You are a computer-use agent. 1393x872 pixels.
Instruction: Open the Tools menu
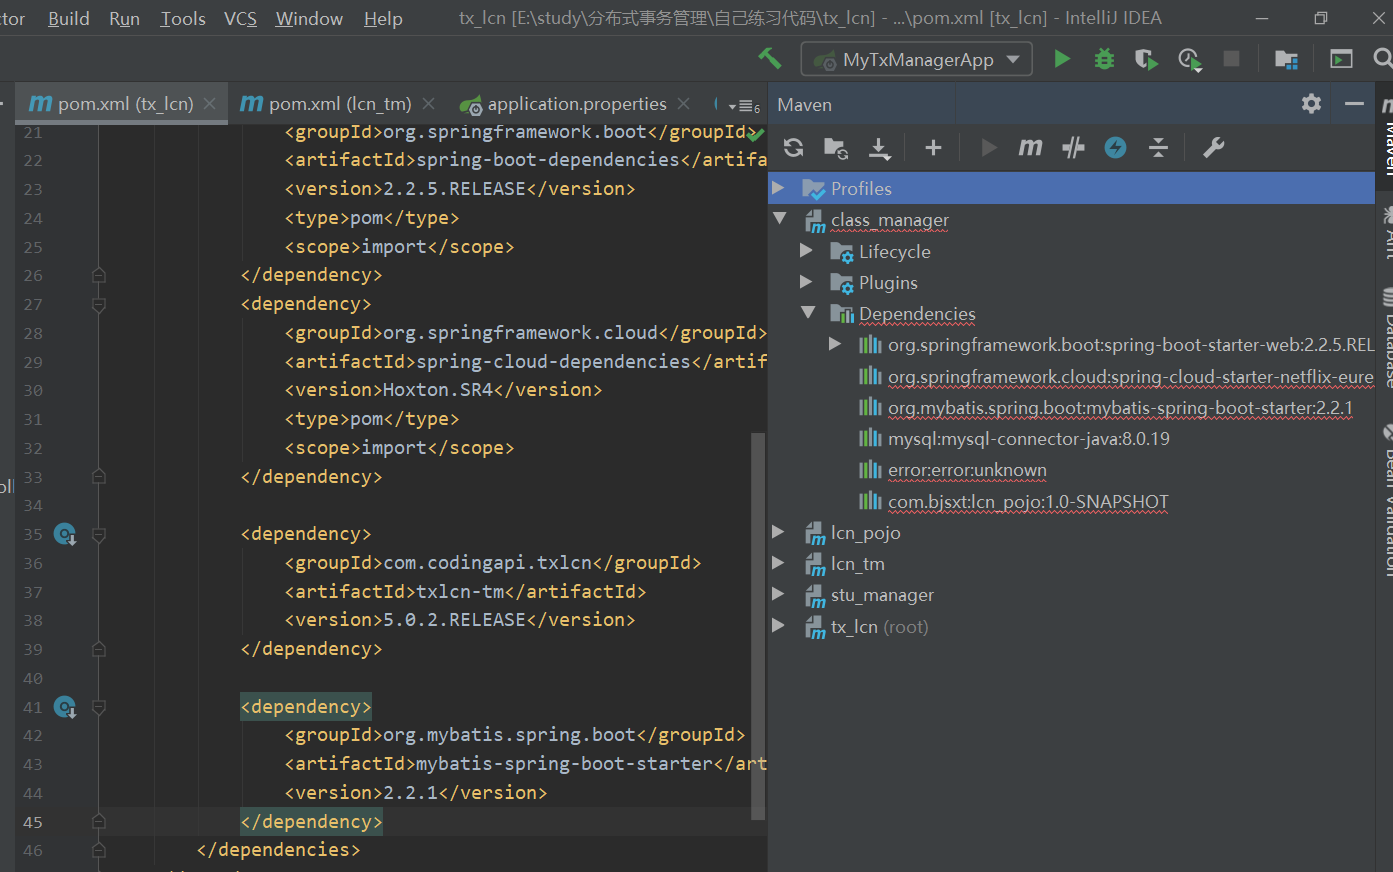click(x=183, y=18)
